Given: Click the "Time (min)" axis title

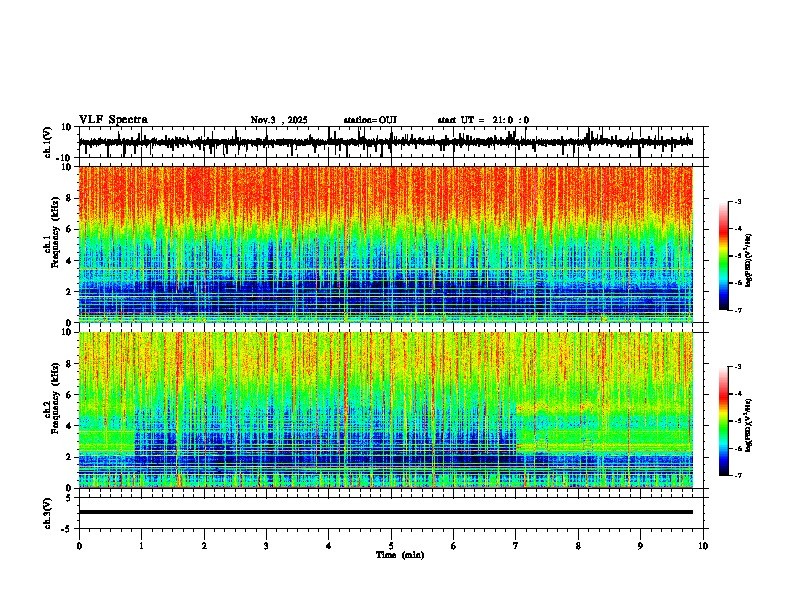Looking at the screenshot, I should click(x=400, y=555).
